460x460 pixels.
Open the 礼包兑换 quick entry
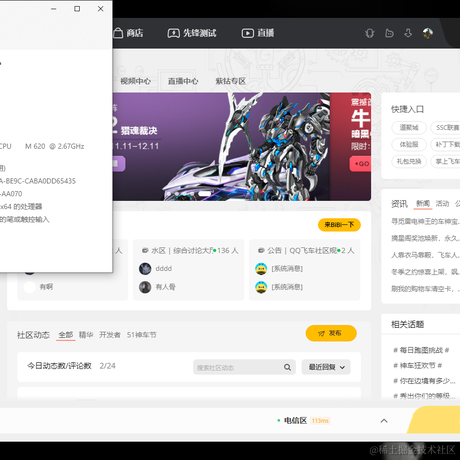[x=409, y=161]
